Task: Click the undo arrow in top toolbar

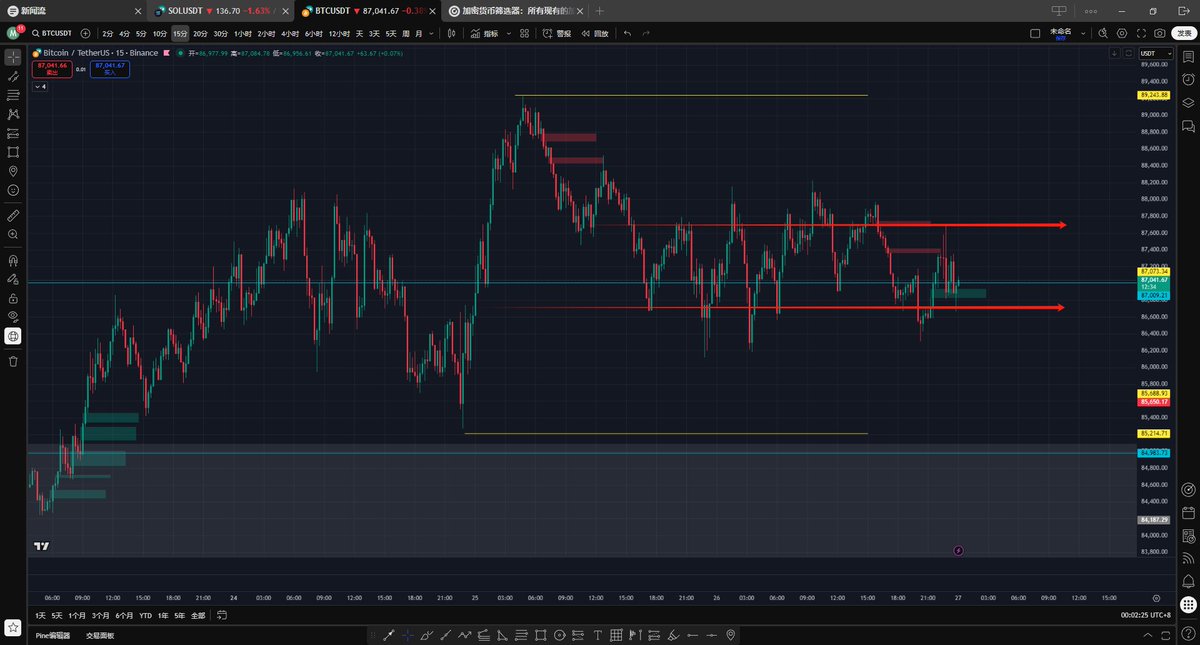Action: click(627, 33)
